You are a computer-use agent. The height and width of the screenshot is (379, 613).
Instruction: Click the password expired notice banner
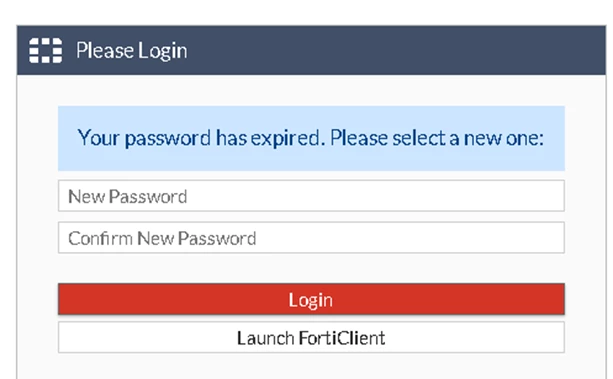tap(311, 138)
